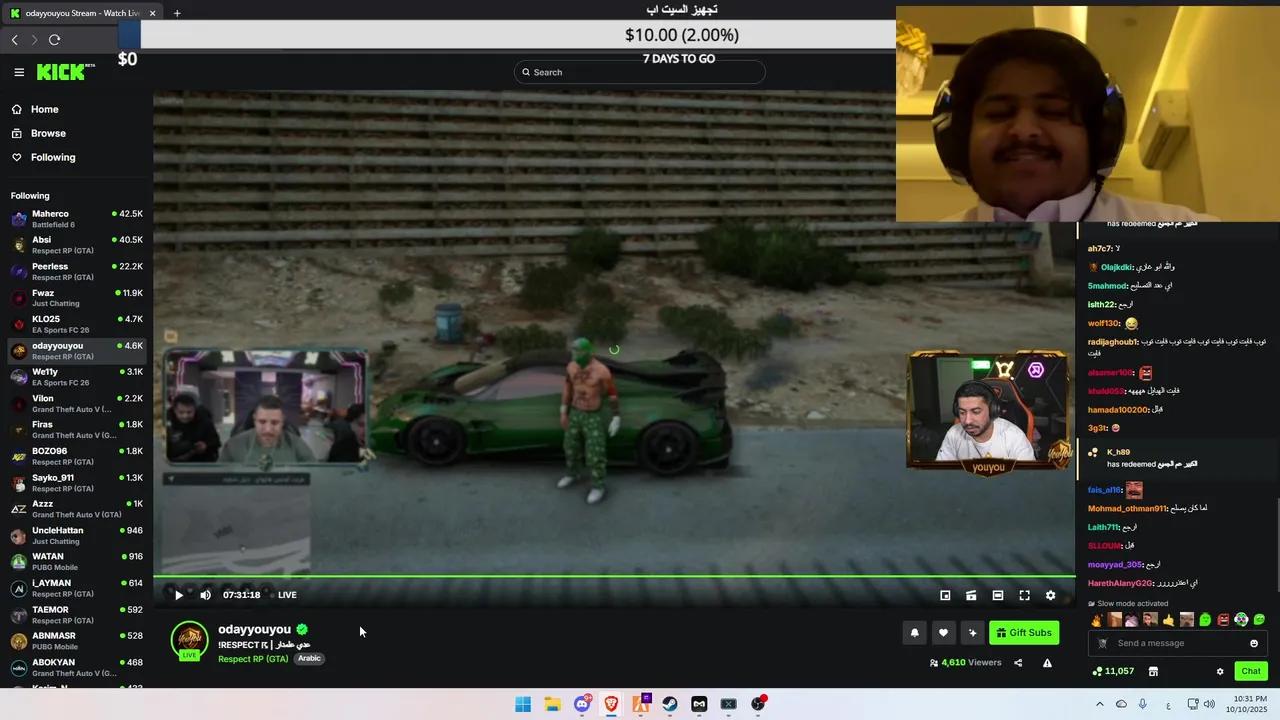Open the emote picker in chat
The image size is (1280, 720).
(x=1254, y=643)
